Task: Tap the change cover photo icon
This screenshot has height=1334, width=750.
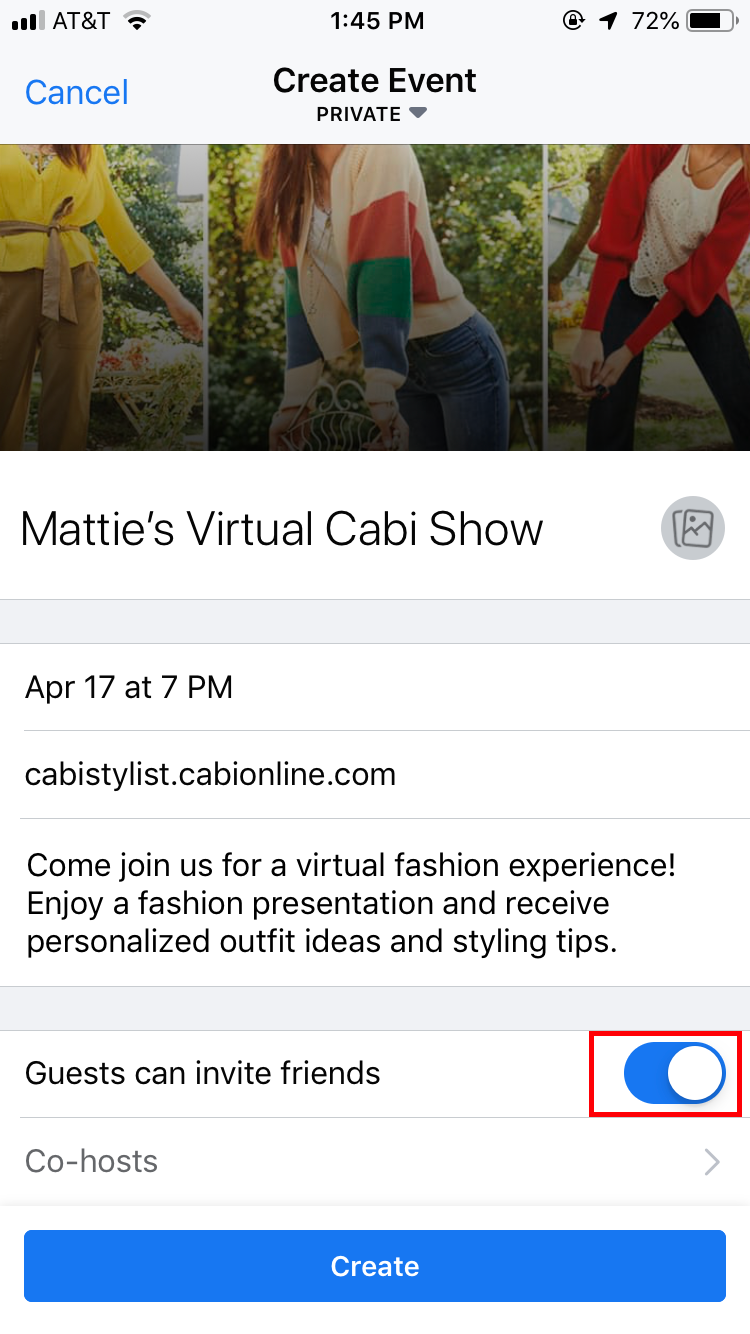Action: (692, 527)
